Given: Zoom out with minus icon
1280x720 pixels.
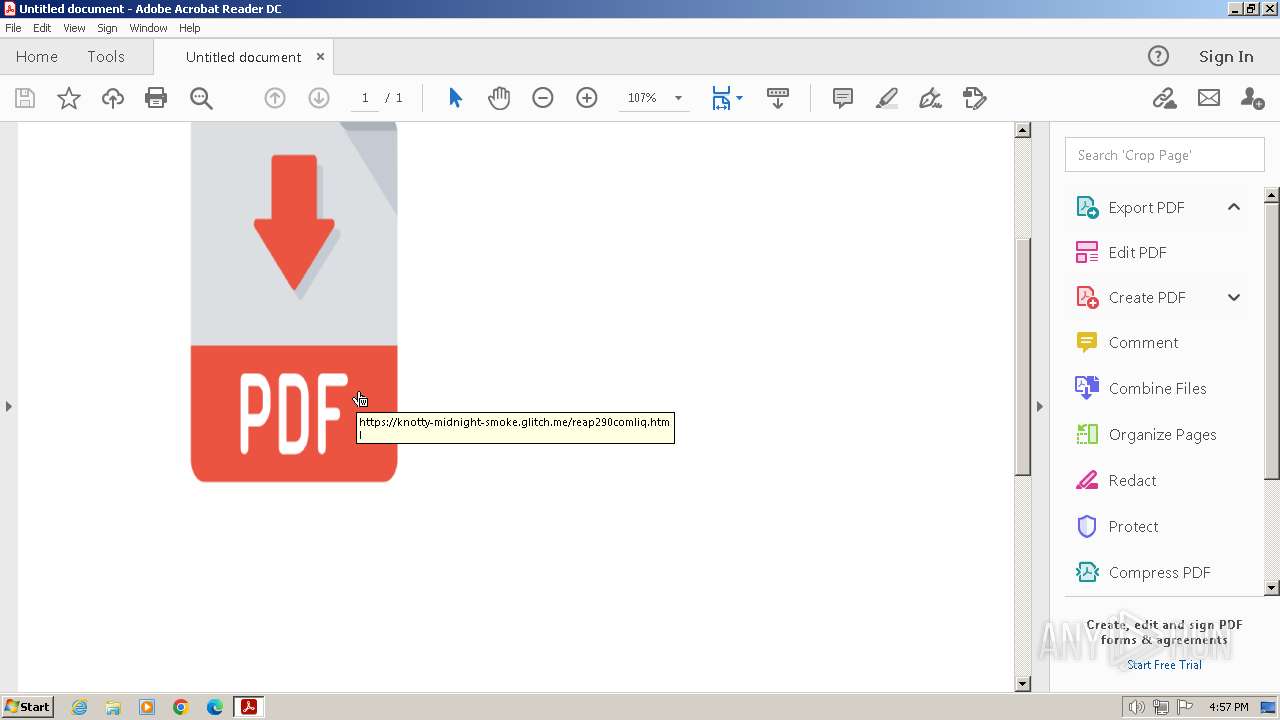Looking at the screenshot, I should (543, 98).
